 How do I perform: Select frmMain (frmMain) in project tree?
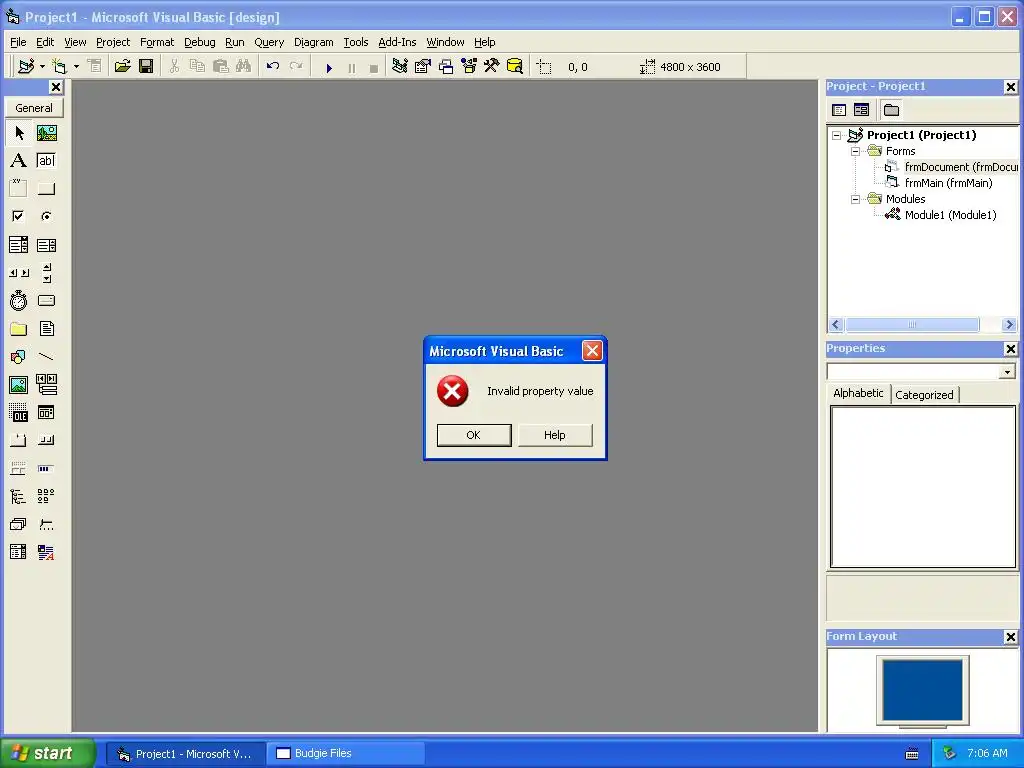pyautogui.click(x=948, y=184)
